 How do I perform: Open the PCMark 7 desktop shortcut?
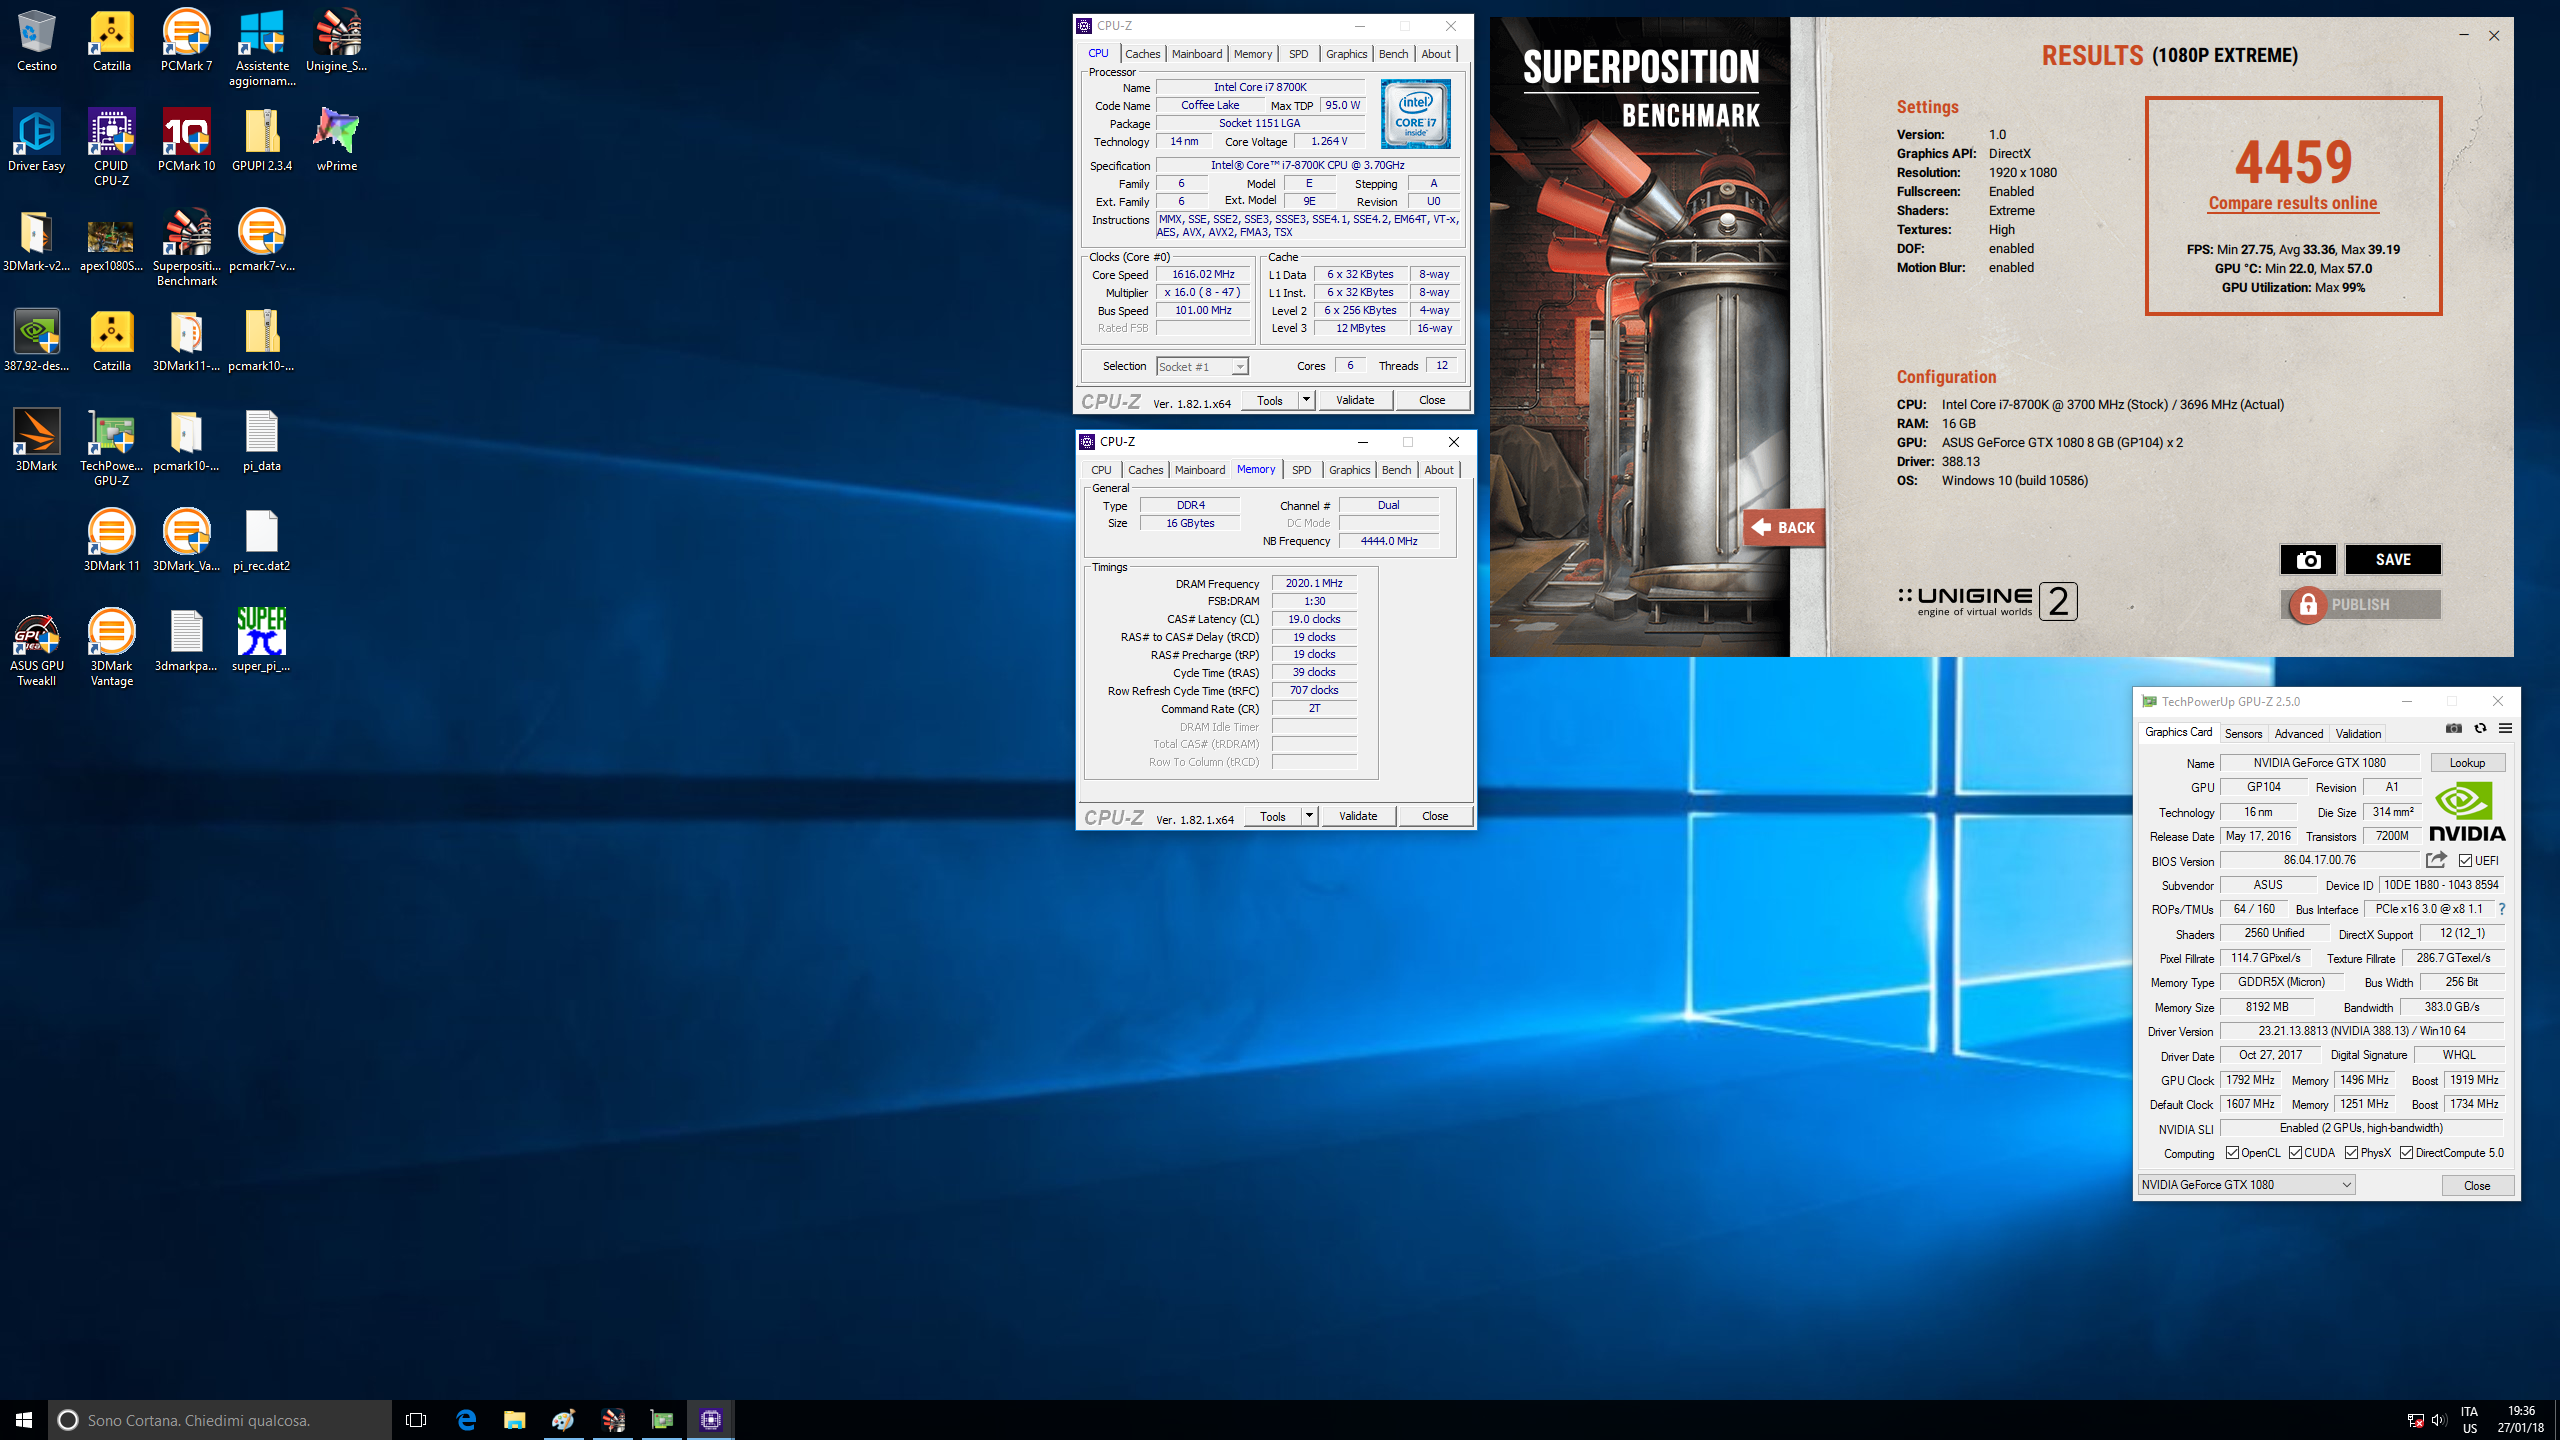click(x=187, y=40)
